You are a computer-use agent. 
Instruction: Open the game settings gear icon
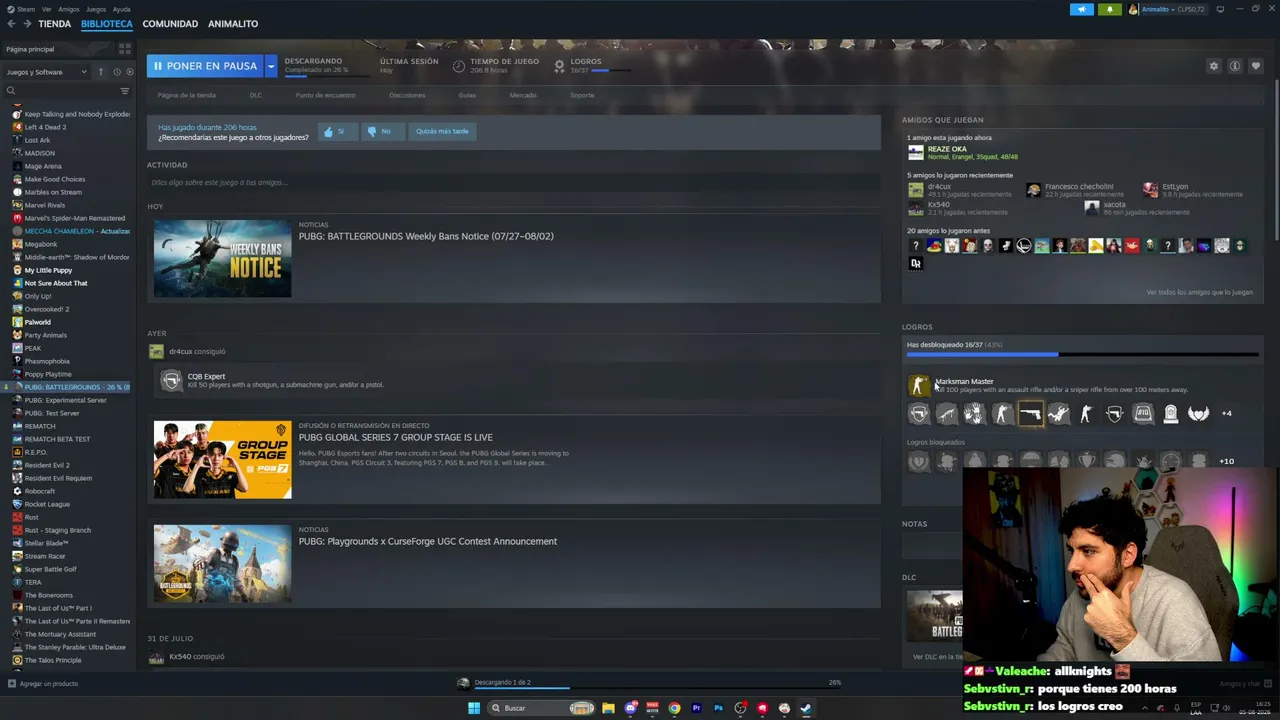(x=1214, y=66)
